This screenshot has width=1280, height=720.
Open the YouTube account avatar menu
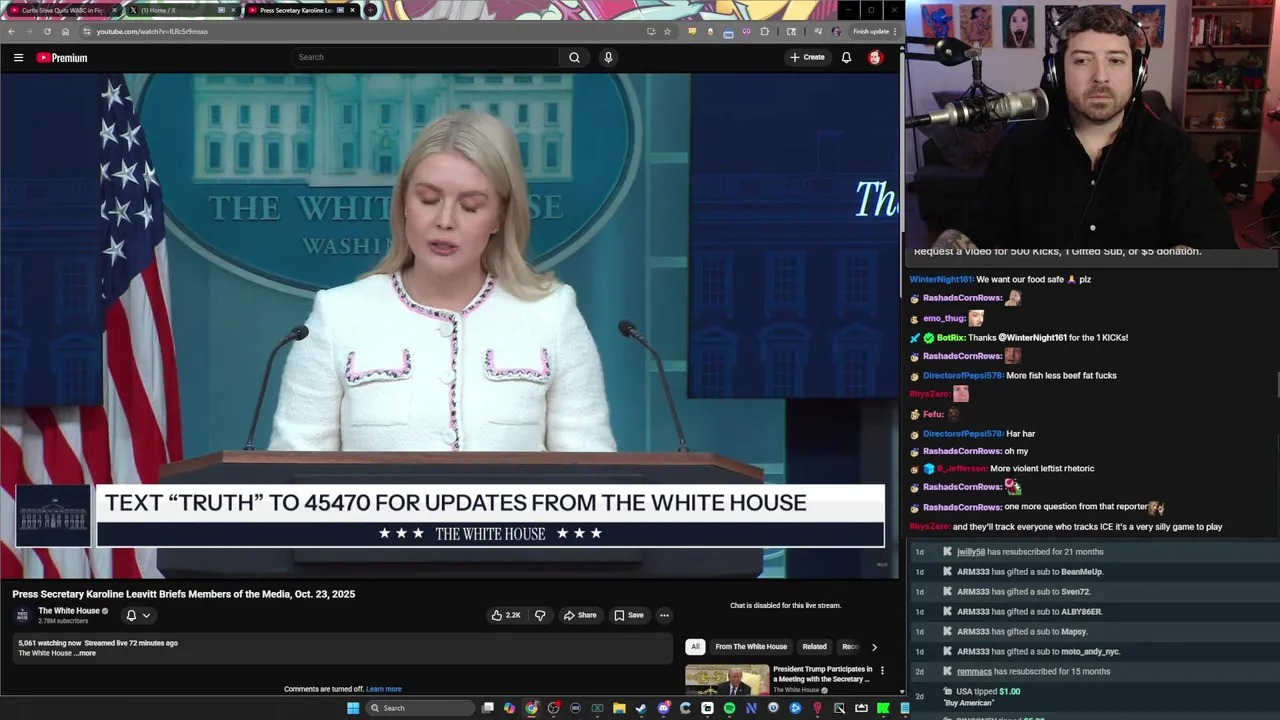(875, 57)
